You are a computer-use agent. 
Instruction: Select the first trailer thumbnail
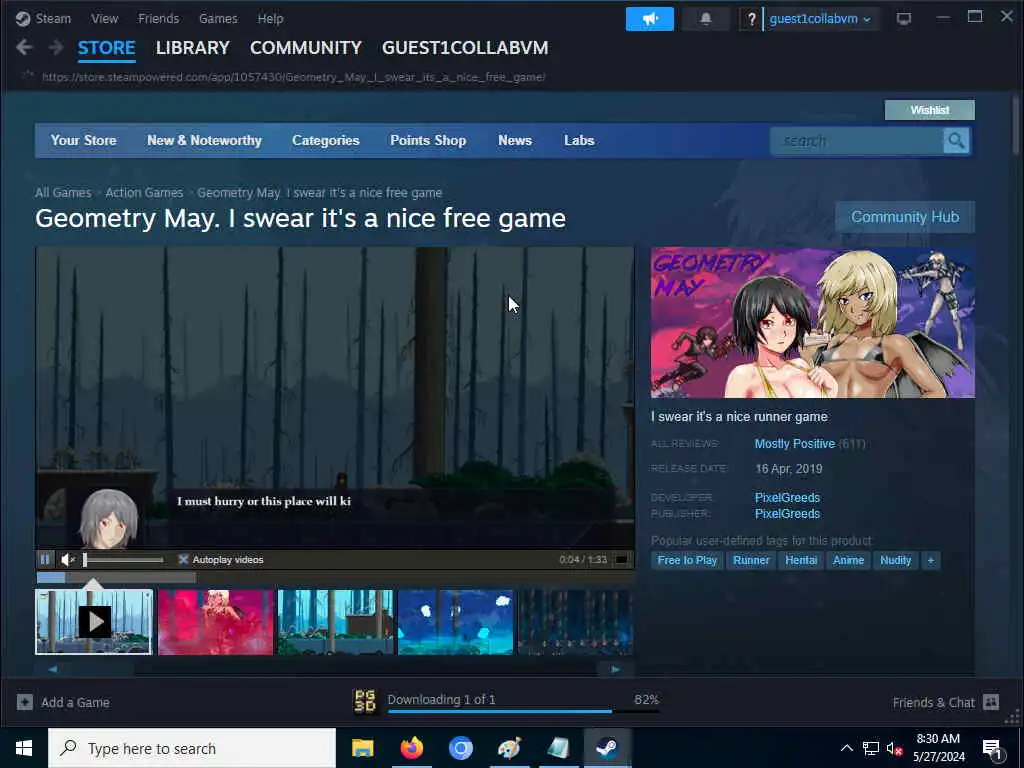(x=94, y=622)
